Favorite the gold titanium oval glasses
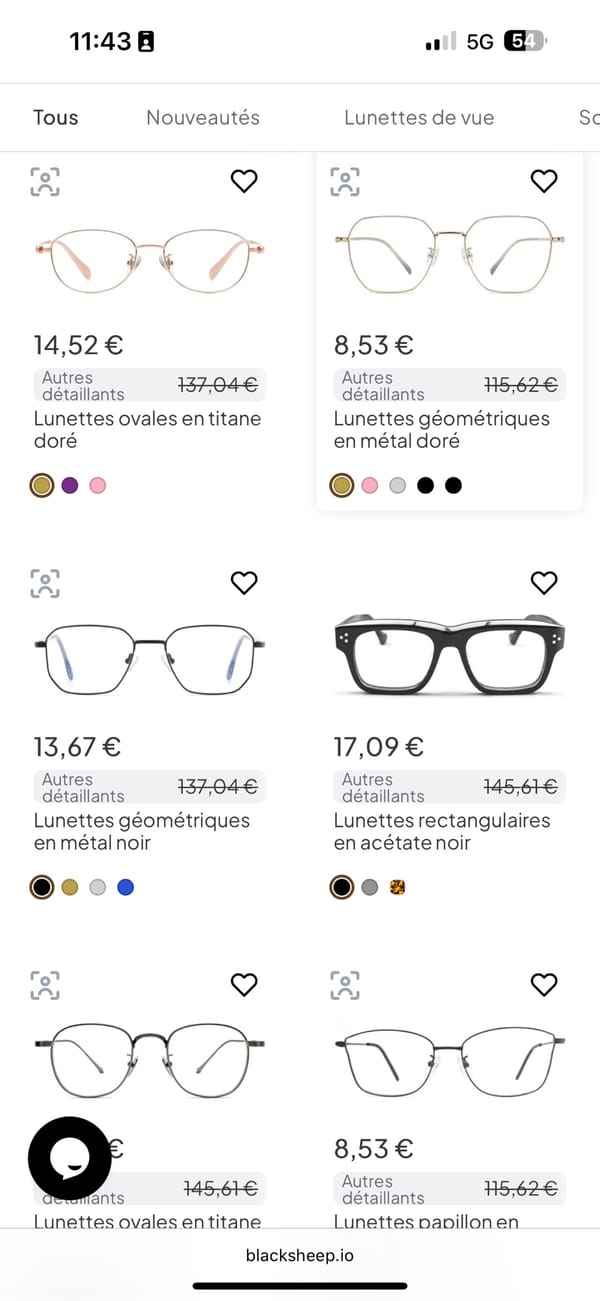600x1301 pixels. tap(244, 181)
